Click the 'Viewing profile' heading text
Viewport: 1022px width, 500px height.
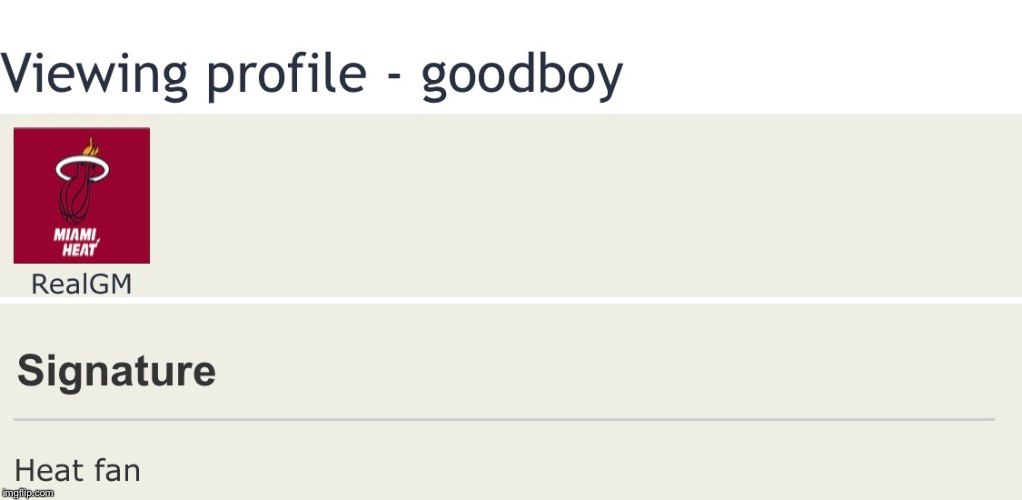point(184,76)
